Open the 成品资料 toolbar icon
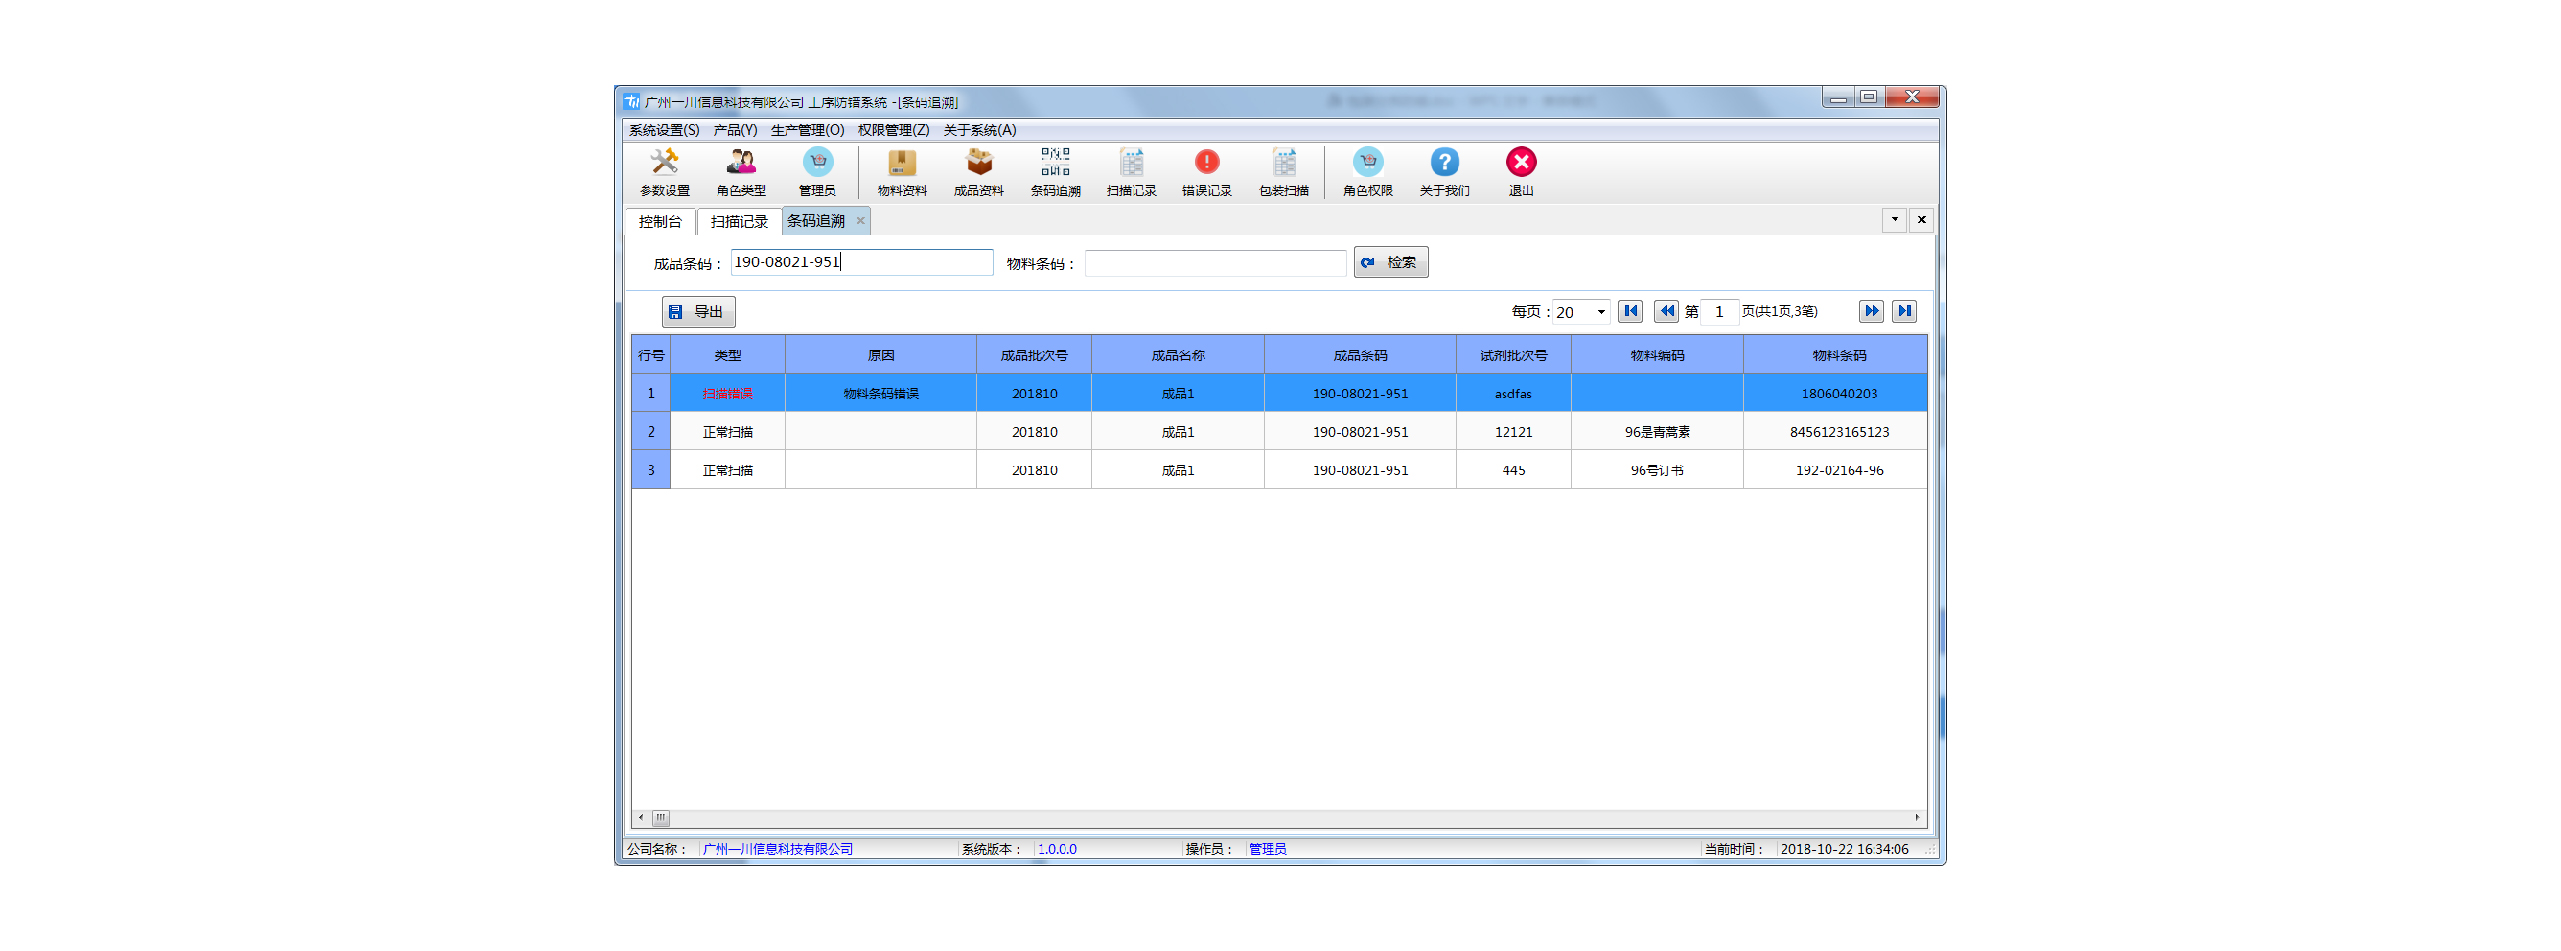 (978, 172)
